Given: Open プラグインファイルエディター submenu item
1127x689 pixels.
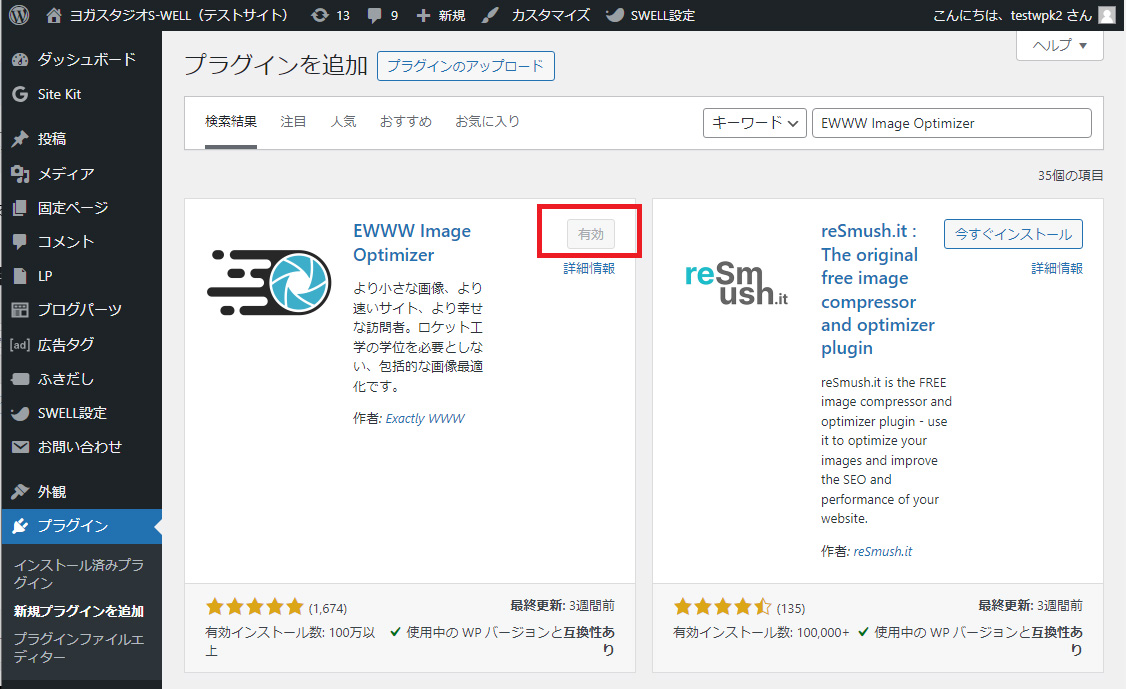Looking at the screenshot, I should coord(79,647).
